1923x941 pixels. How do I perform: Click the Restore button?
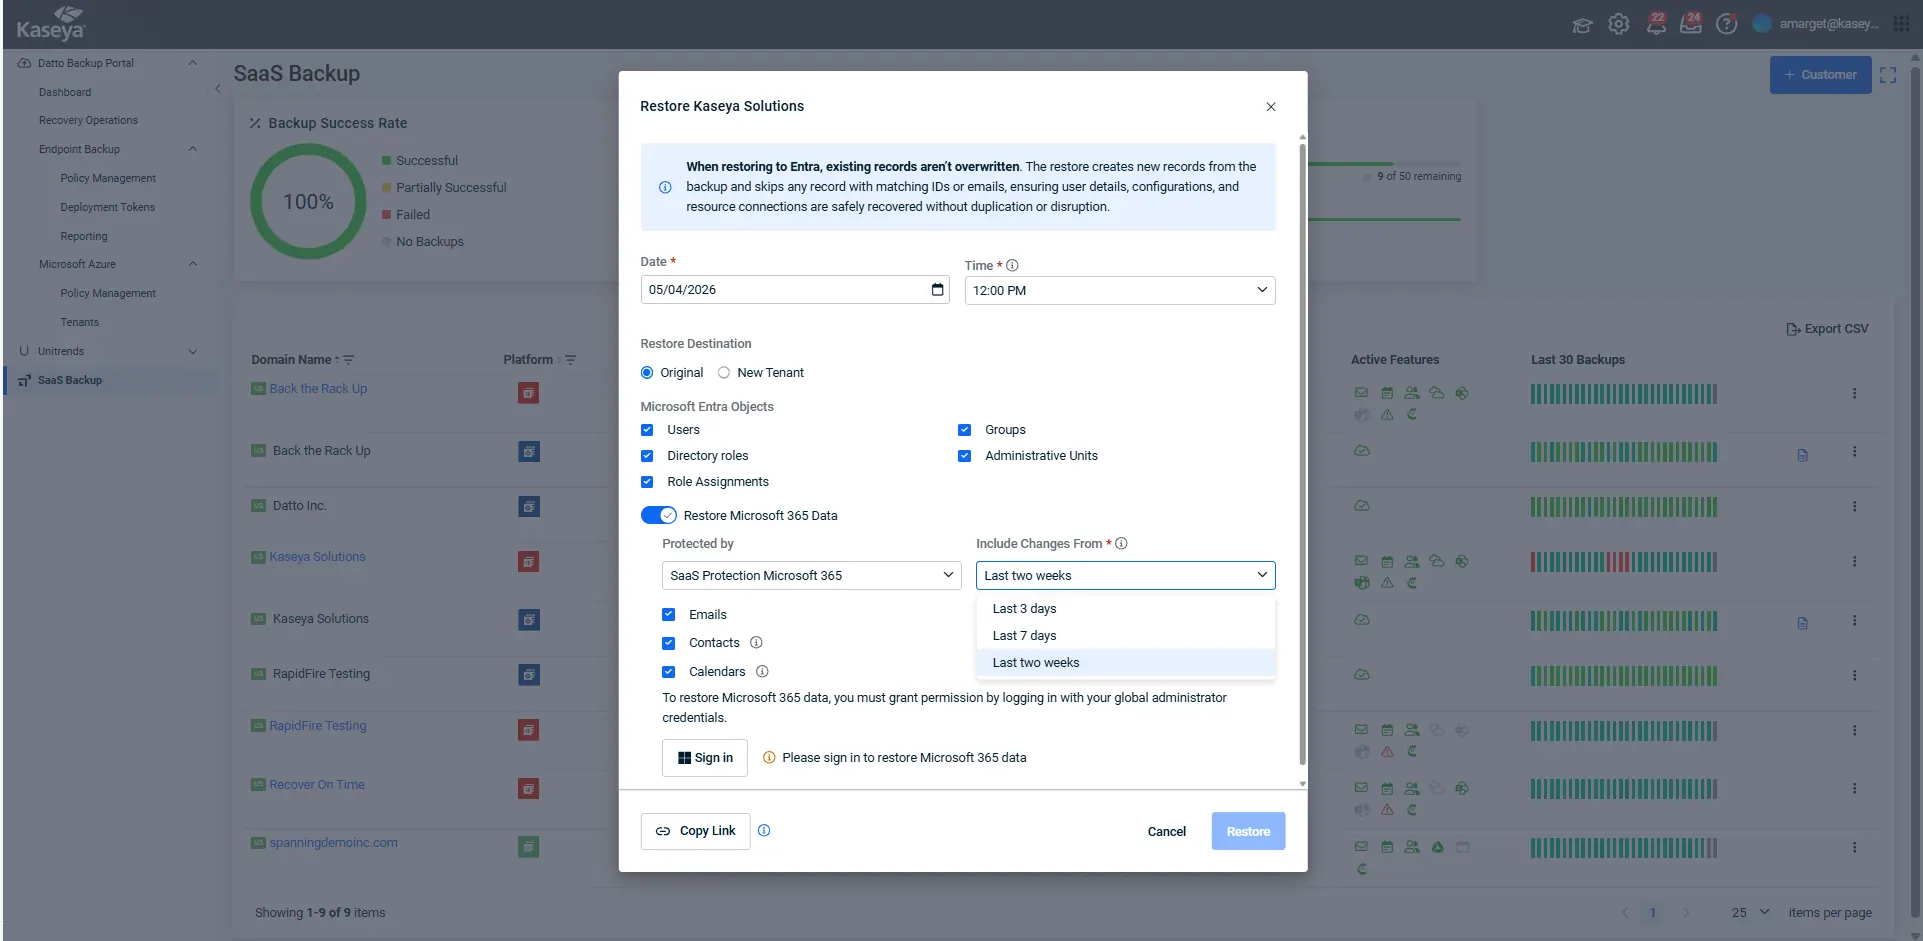coord(1249,832)
